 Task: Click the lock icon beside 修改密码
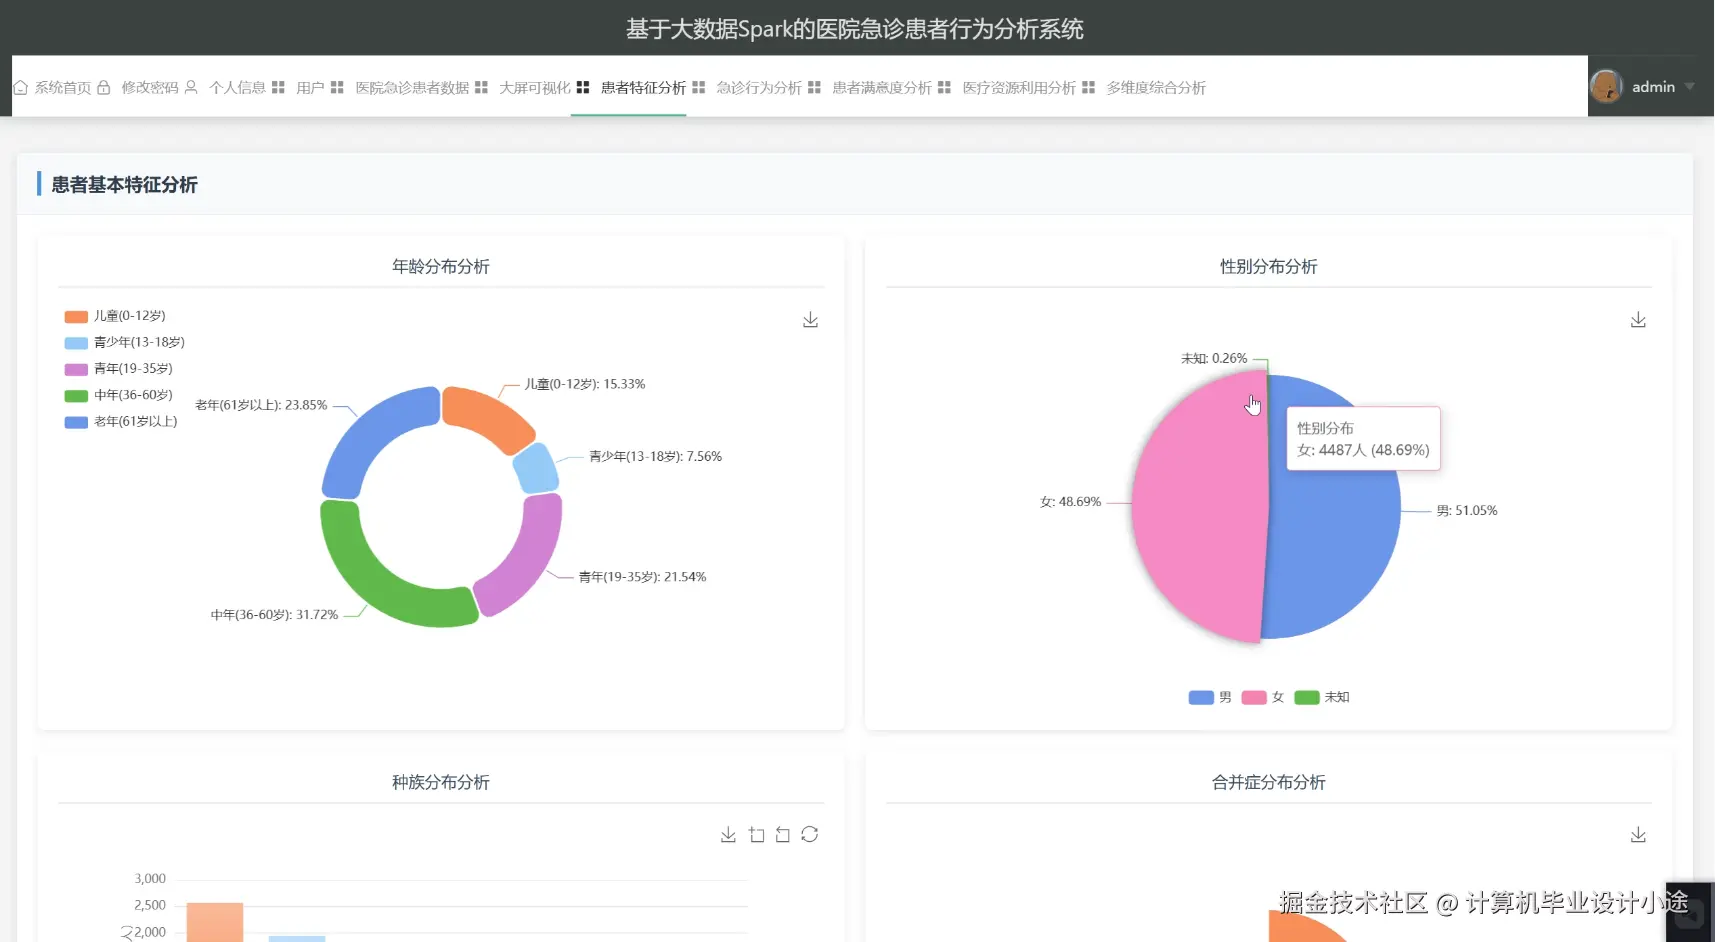coord(104,87)
